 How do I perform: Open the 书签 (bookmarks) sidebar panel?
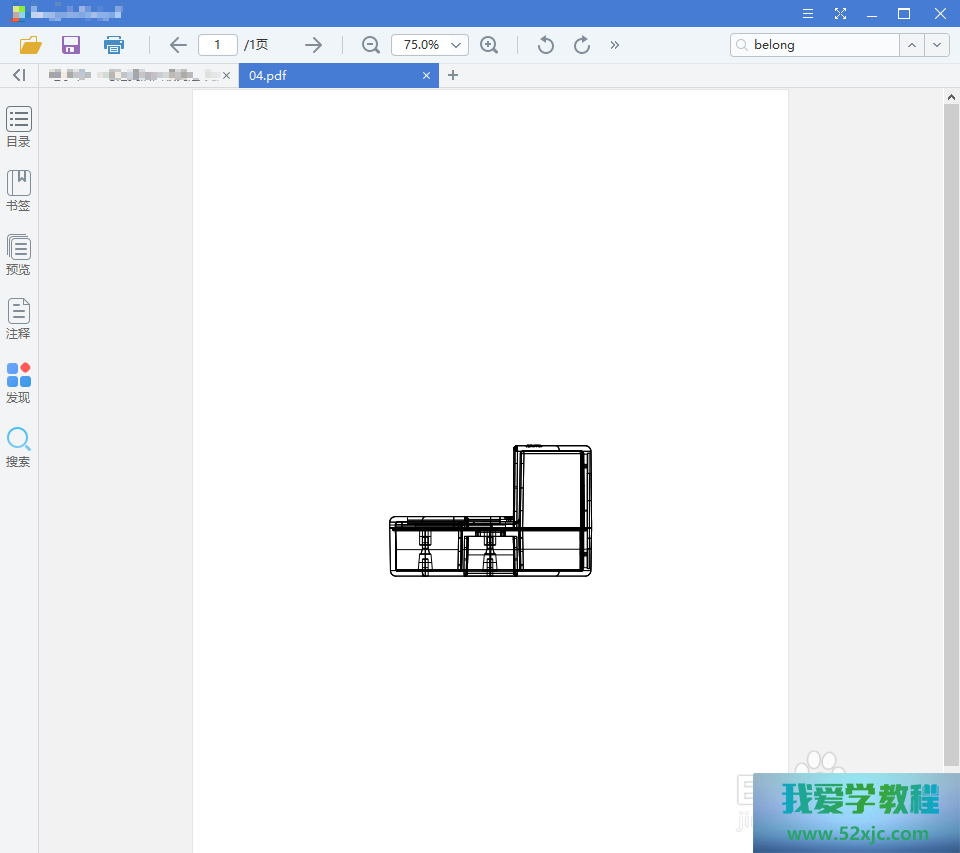[x=18, y=190]
